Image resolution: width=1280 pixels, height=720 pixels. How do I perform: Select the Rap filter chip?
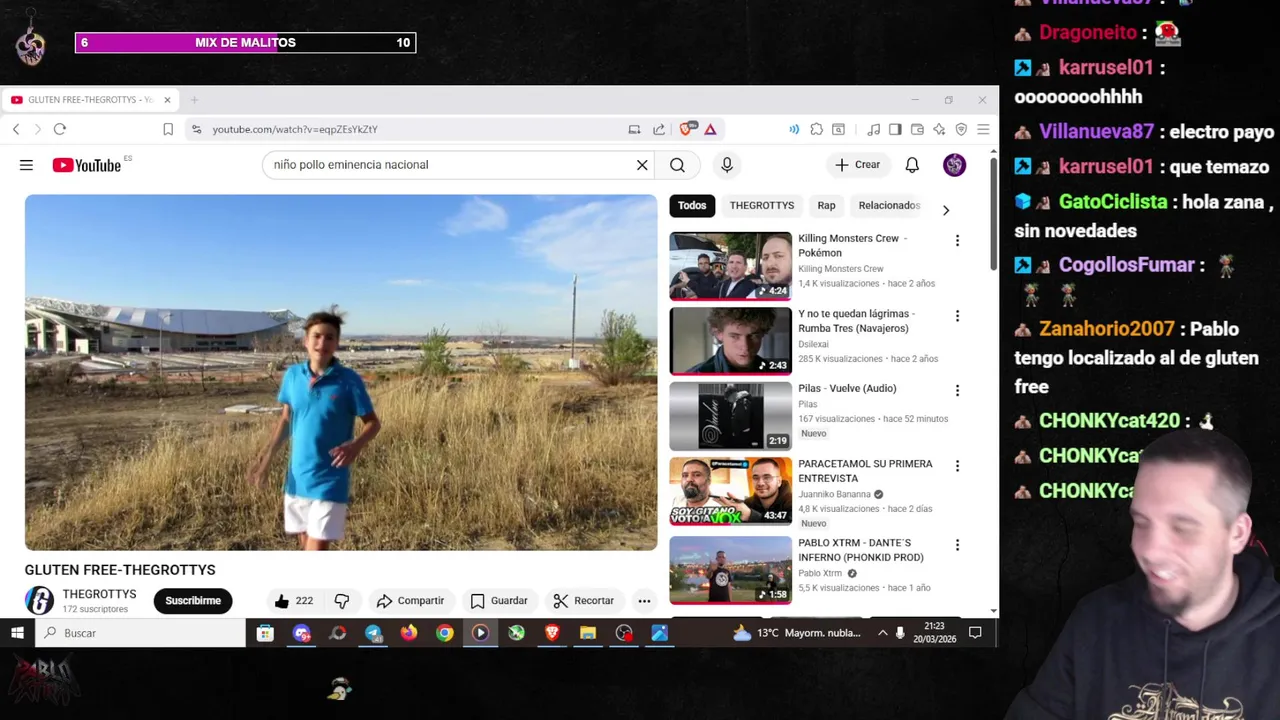[826, 205]
